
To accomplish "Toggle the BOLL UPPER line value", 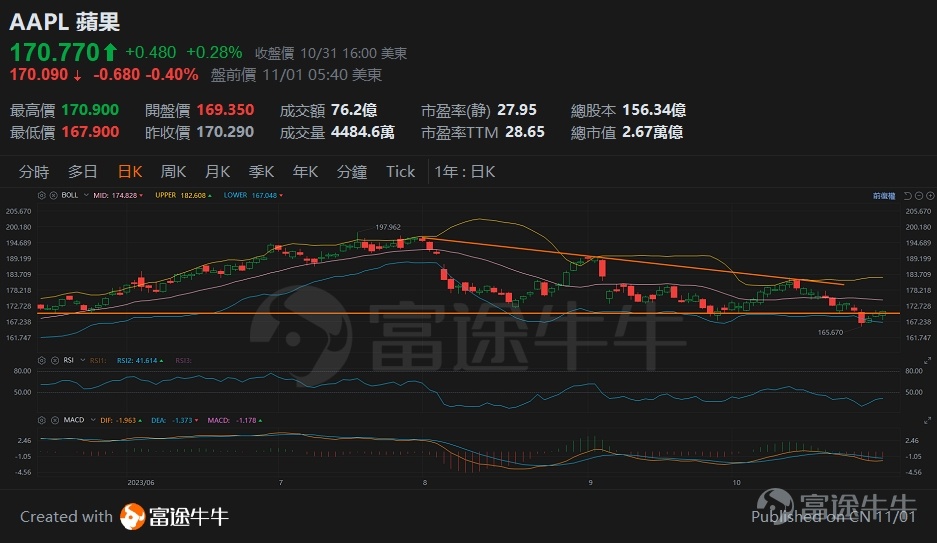I will [x=183, y=195].
